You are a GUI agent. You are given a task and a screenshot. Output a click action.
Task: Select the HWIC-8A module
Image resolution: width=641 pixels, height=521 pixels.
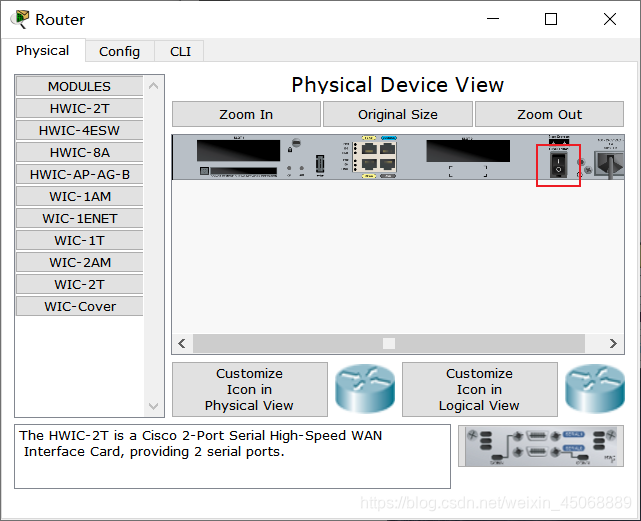tap(80, 153)
